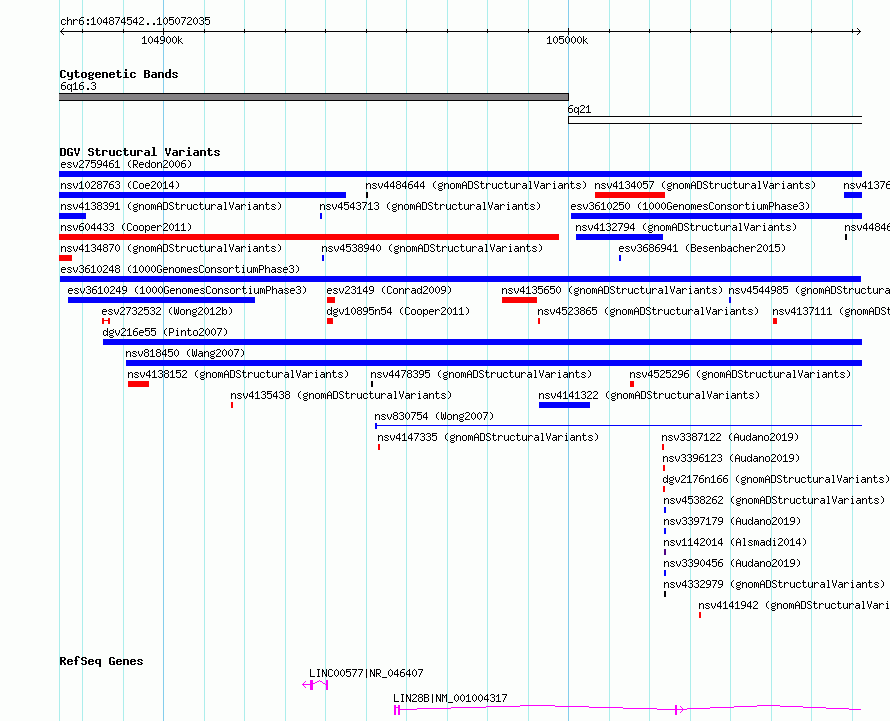Select nsv4525296 variant label
Viewport: 890px width, 721px height.
tap(740, 374)
